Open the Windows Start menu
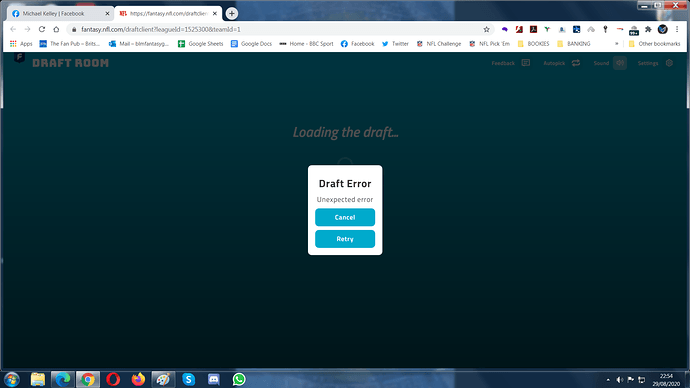Image resolution: width=690 pixels, height=388 pixels. [x=12, y=379]
